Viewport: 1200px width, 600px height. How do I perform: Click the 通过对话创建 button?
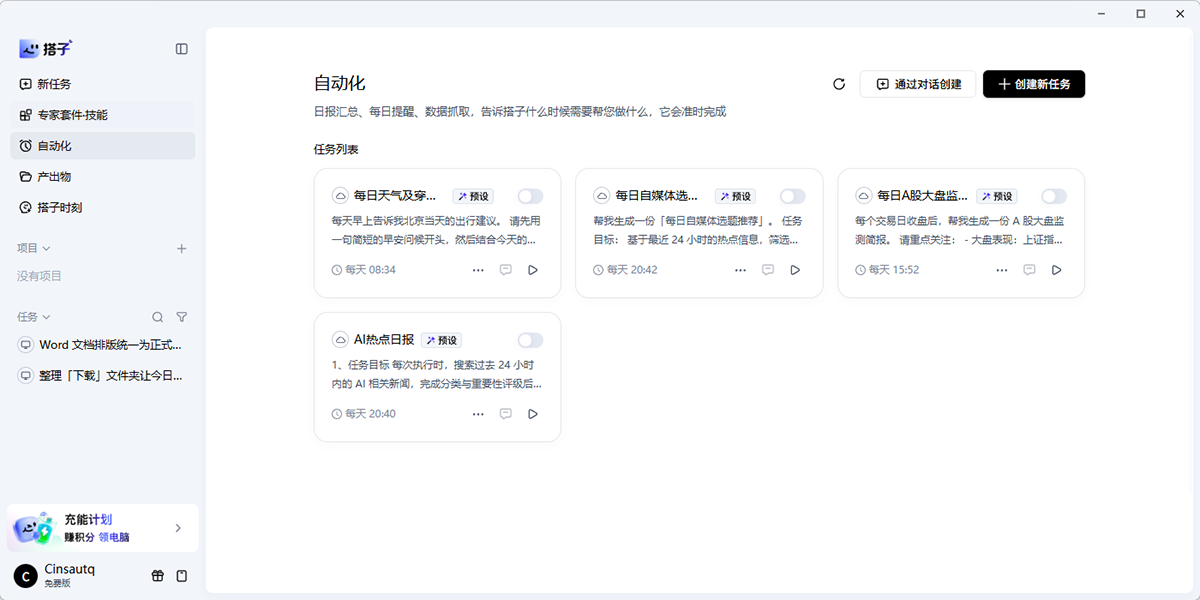[x=918, y=84]
